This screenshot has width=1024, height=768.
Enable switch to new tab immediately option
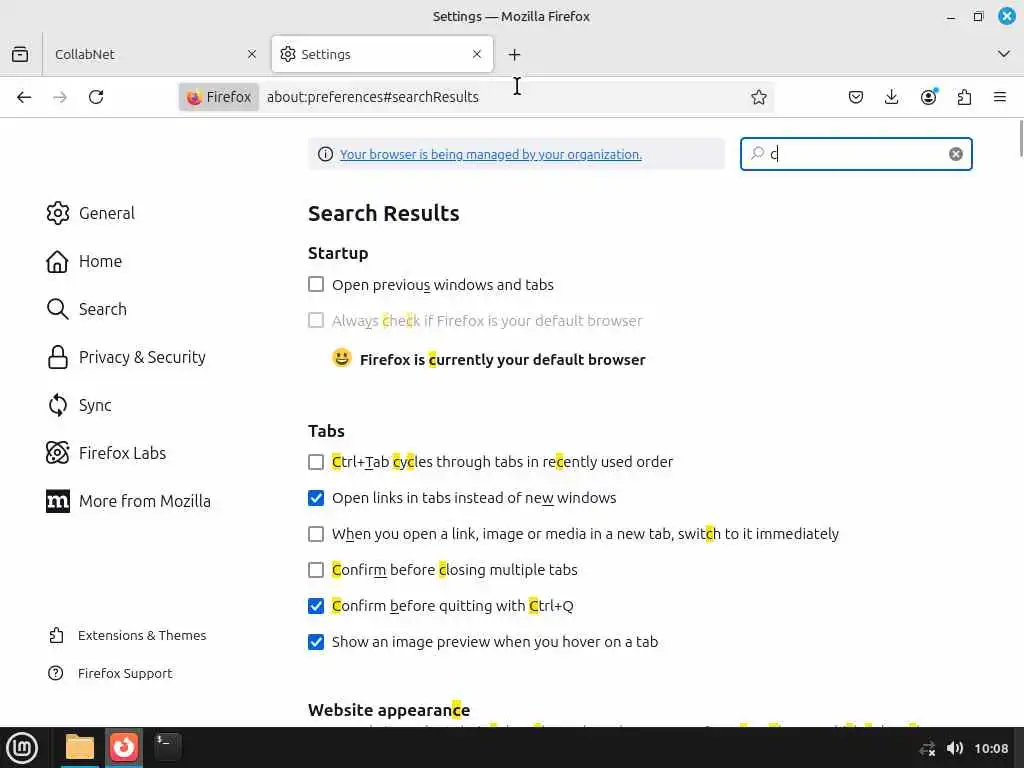(x=316, y=534)
